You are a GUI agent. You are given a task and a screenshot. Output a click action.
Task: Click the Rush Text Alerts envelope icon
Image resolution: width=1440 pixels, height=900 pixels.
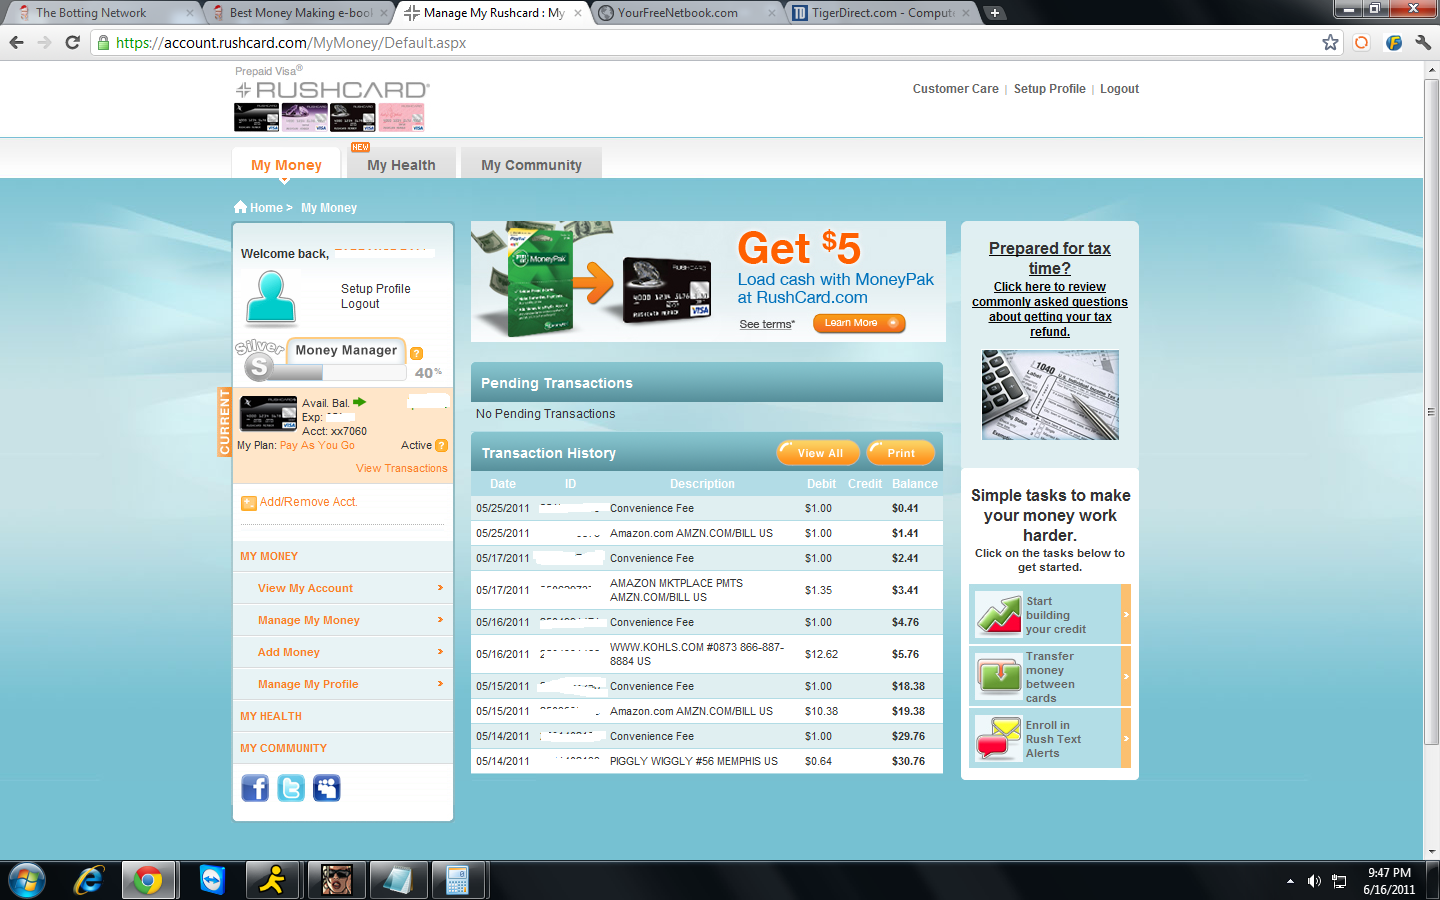tap(998, 739)
